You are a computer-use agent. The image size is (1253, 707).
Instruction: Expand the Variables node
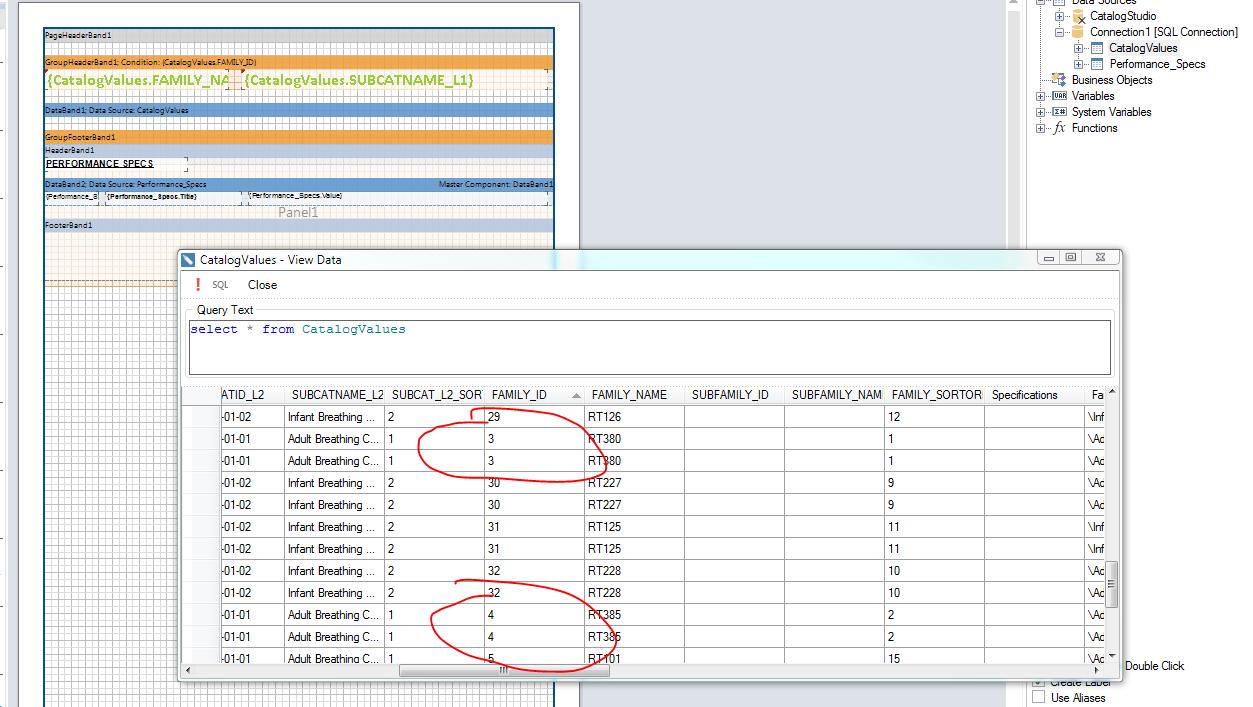[x=1041, y=96]
